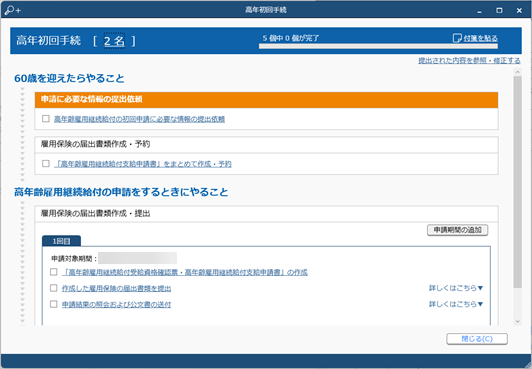Open 高年齢雇用継続給付の初回申請に必要な情報の提出依頼 link

[139, 119]
